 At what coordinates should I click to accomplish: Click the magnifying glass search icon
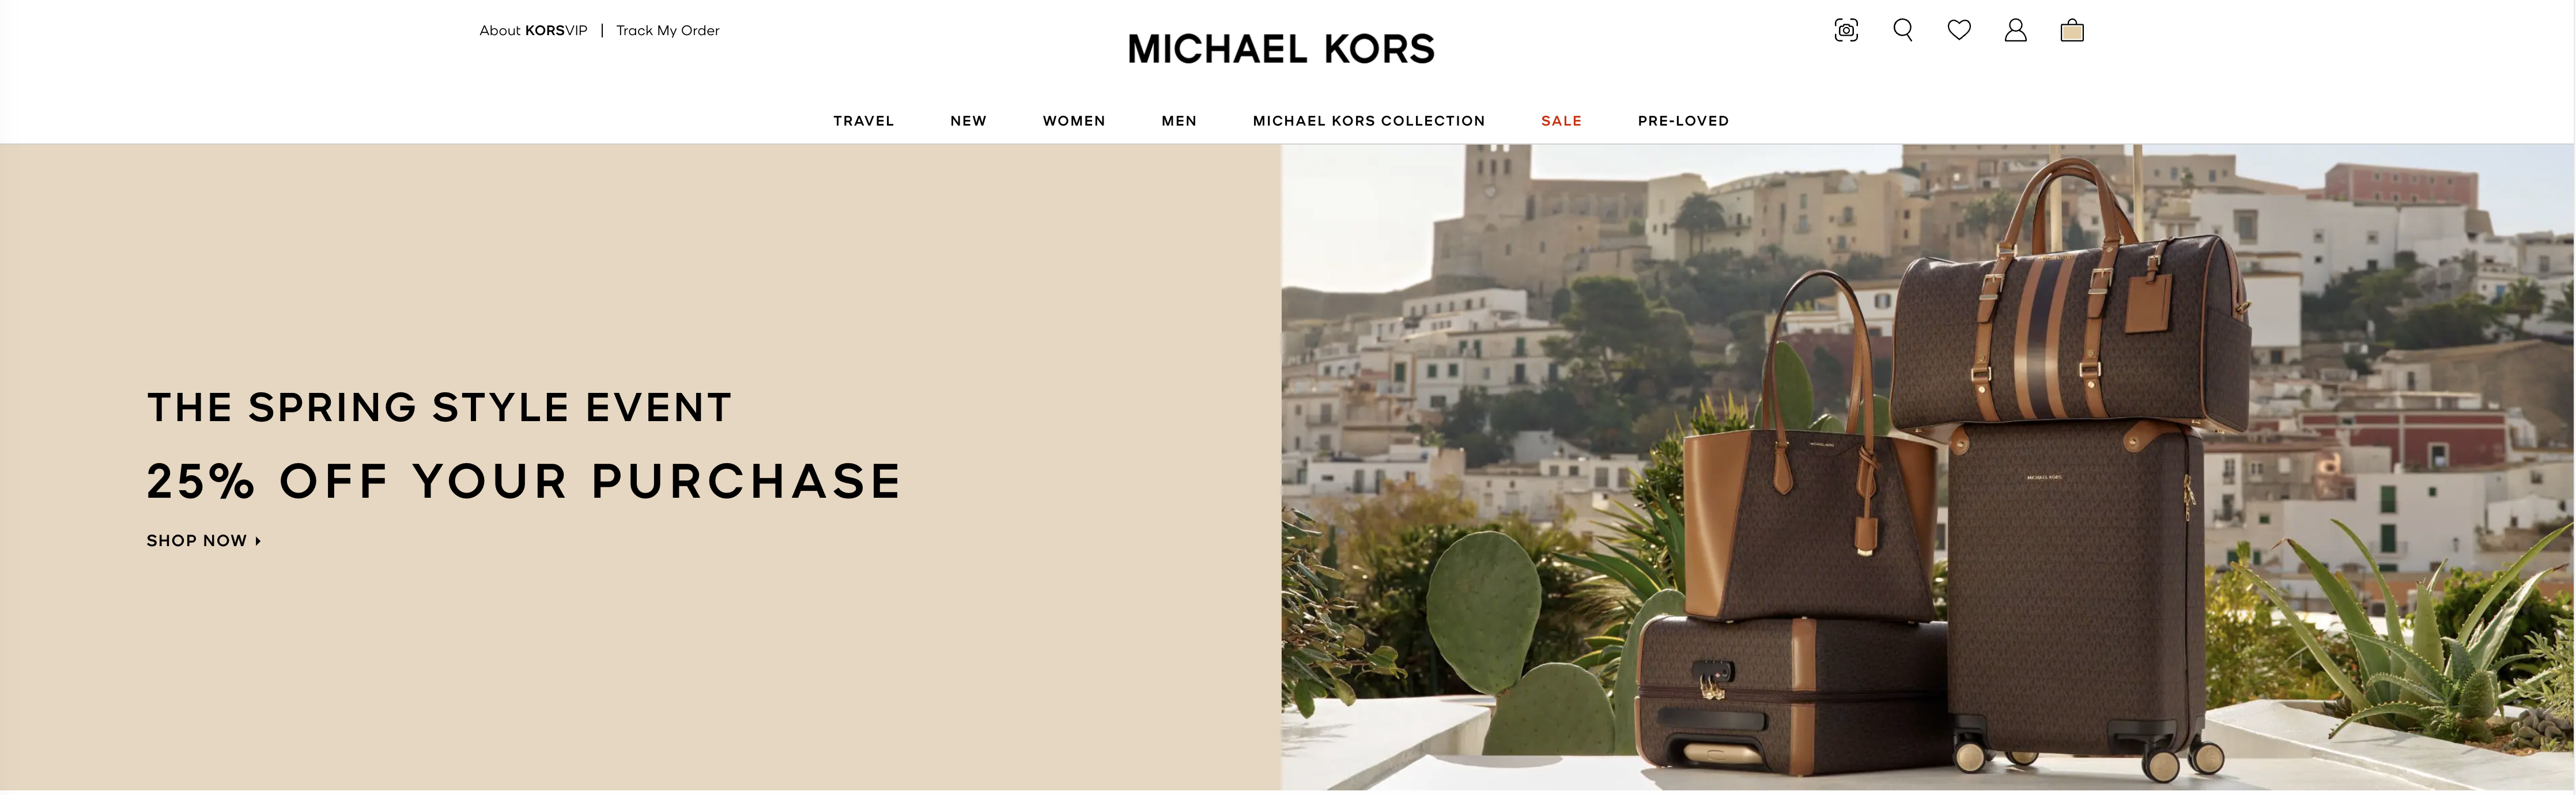(1903, 30)
